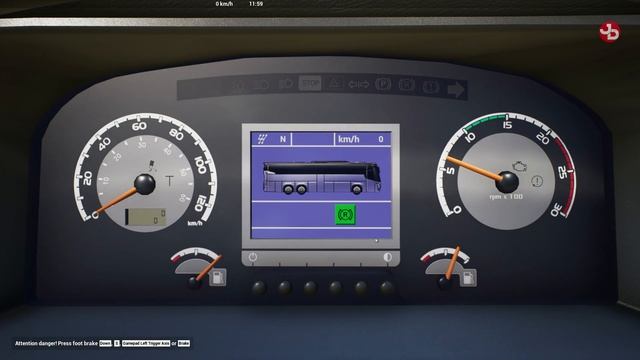This screenshot has height=360, width=640.
Task: Click the left fuel gauge needle
Action: click(x=208, y=269)
